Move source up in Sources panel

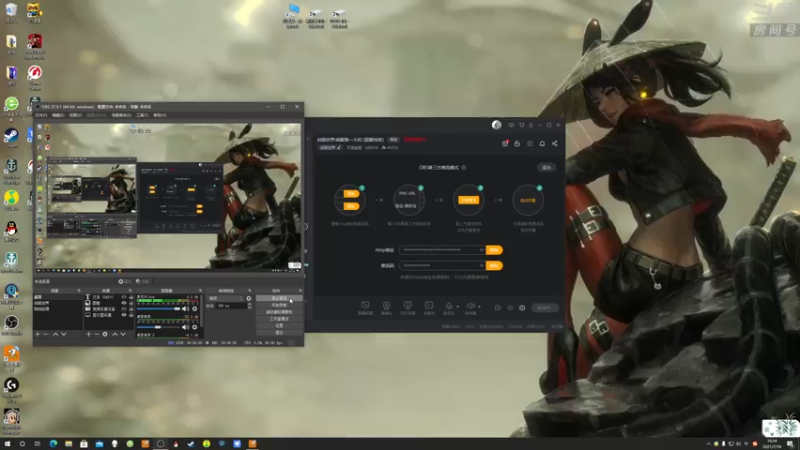pos(115,334)
